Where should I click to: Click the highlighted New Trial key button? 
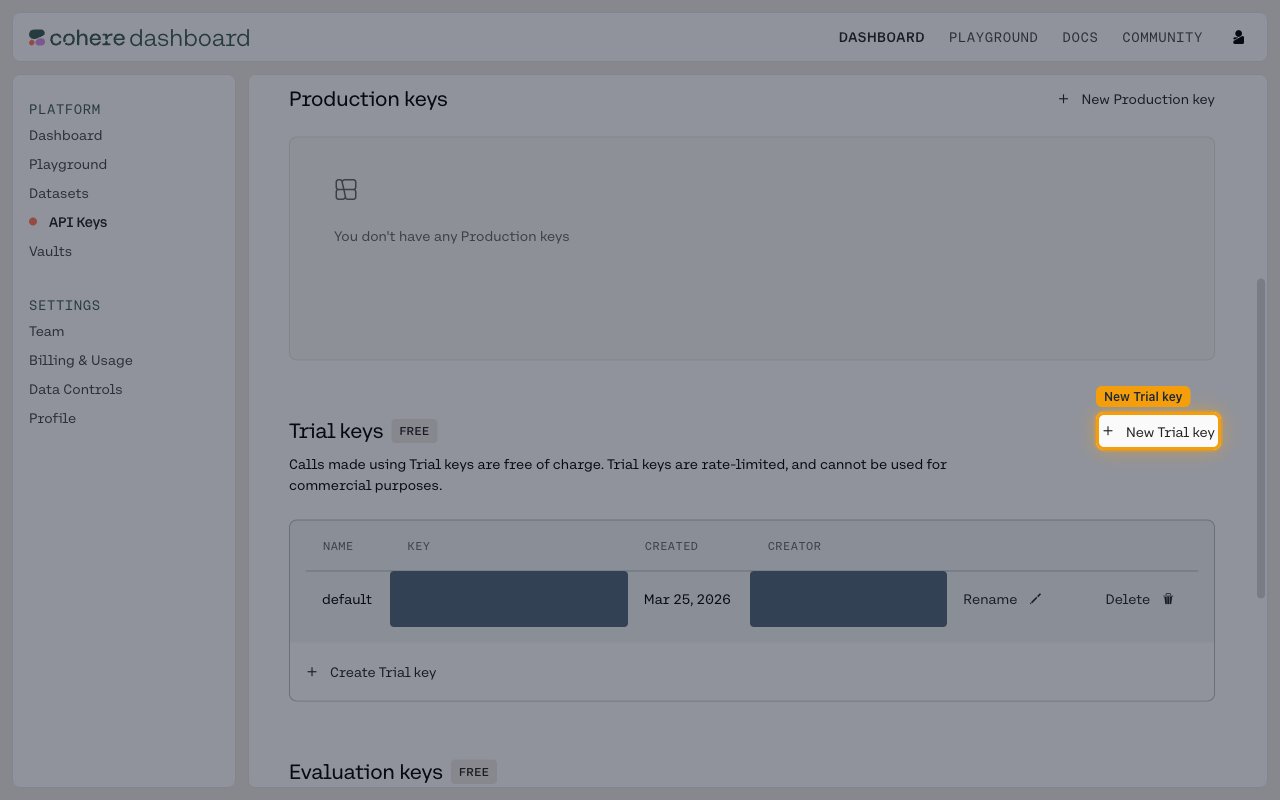pyautogui.click(x=1158, y=432)
